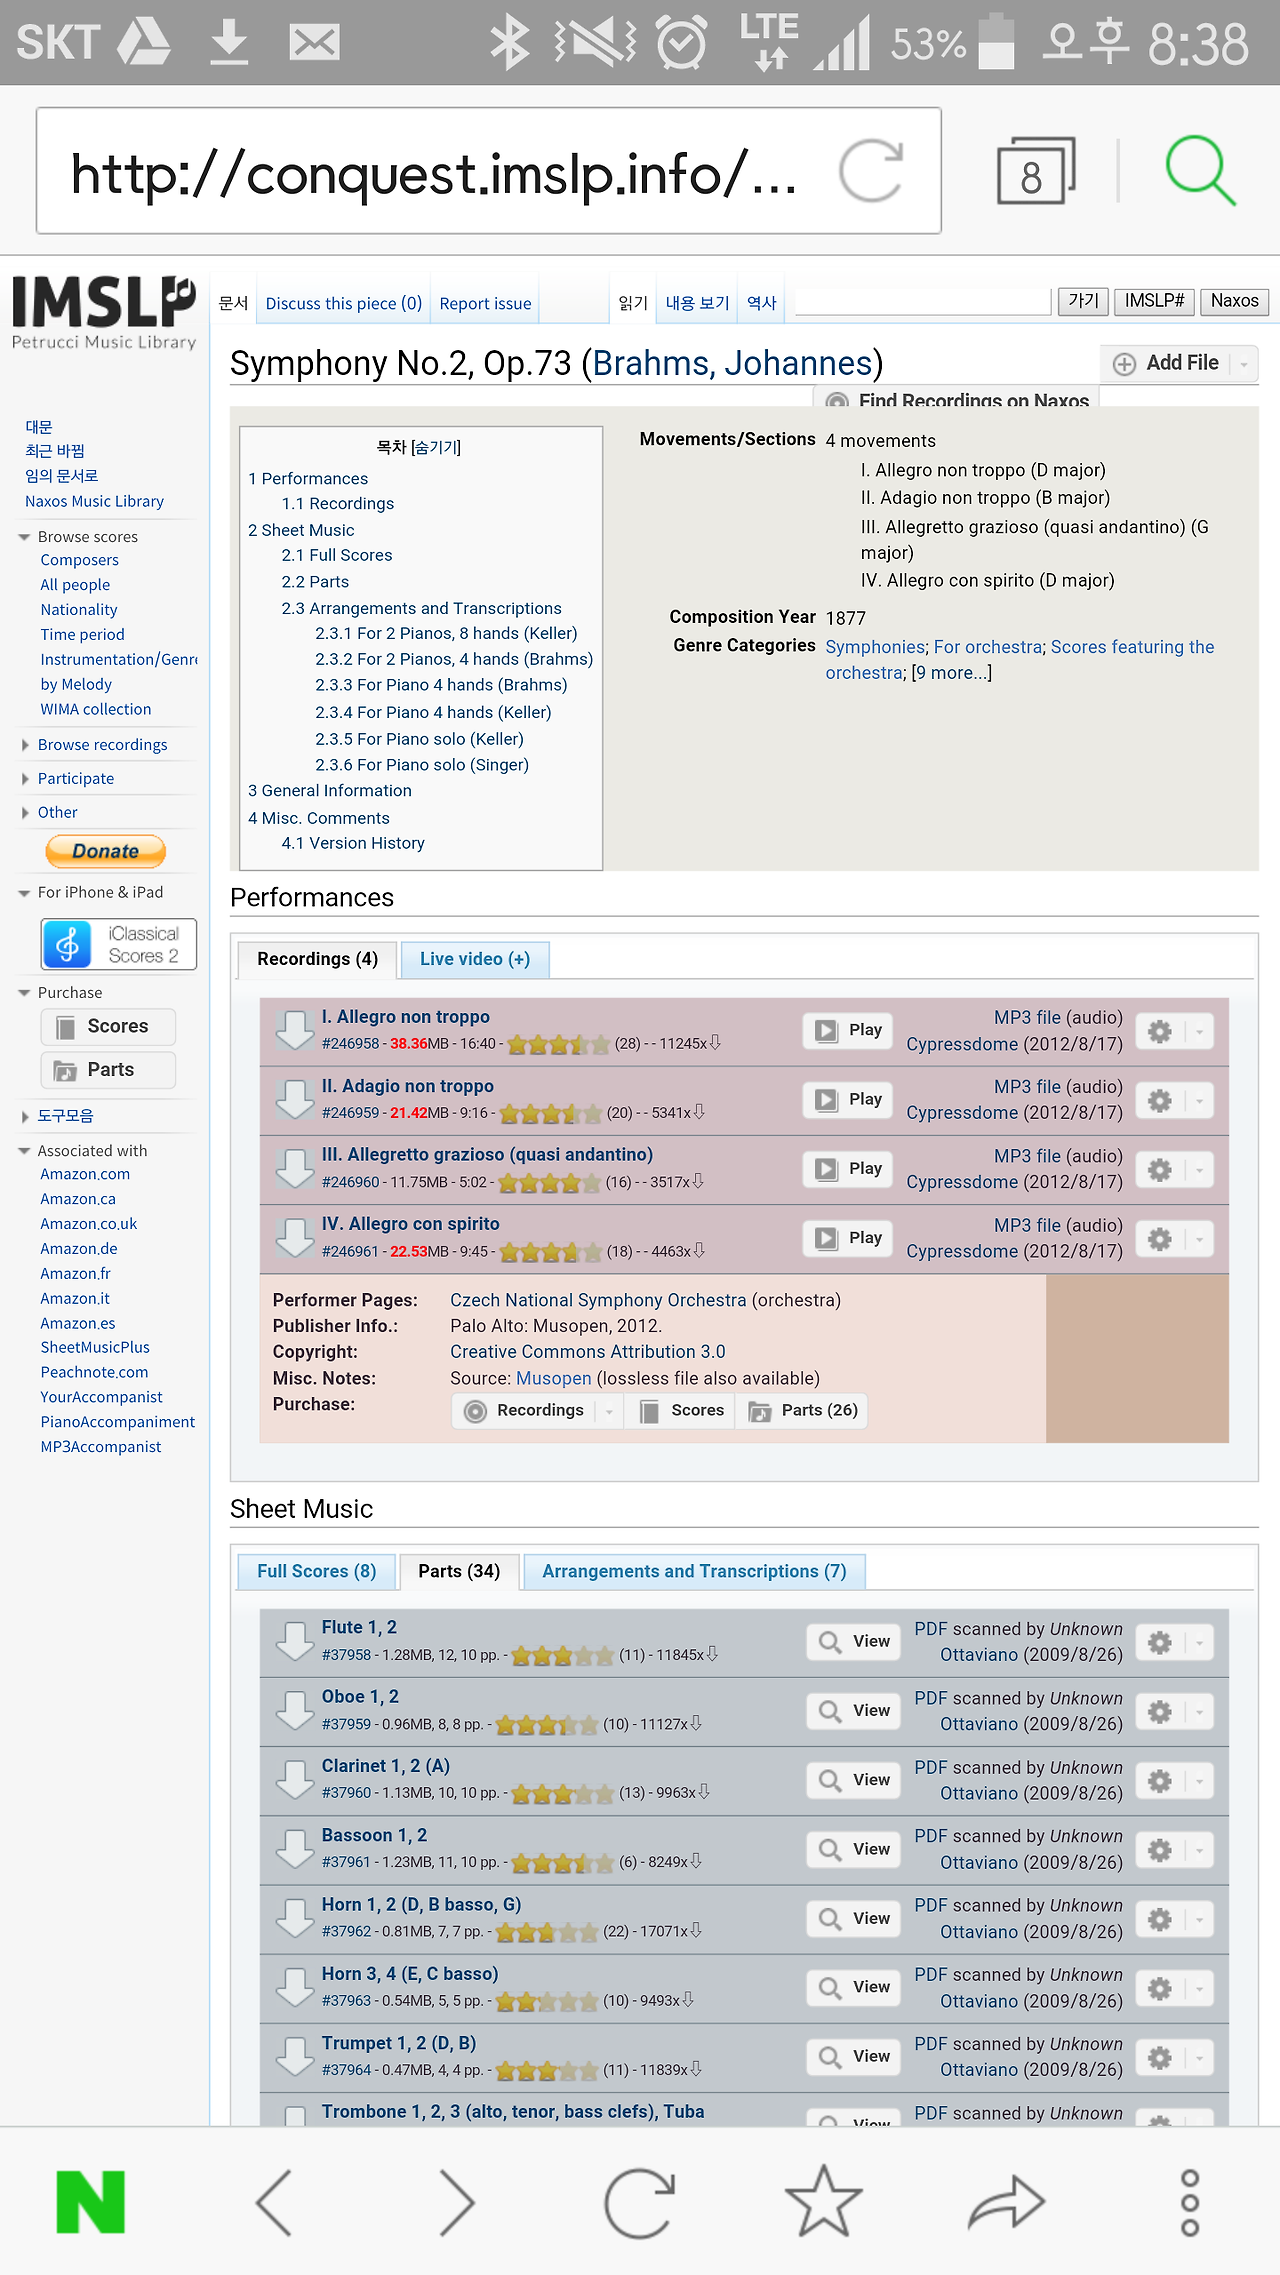
Task: Open gear options for Flute 1, 2 part
Action: 1160,1642
